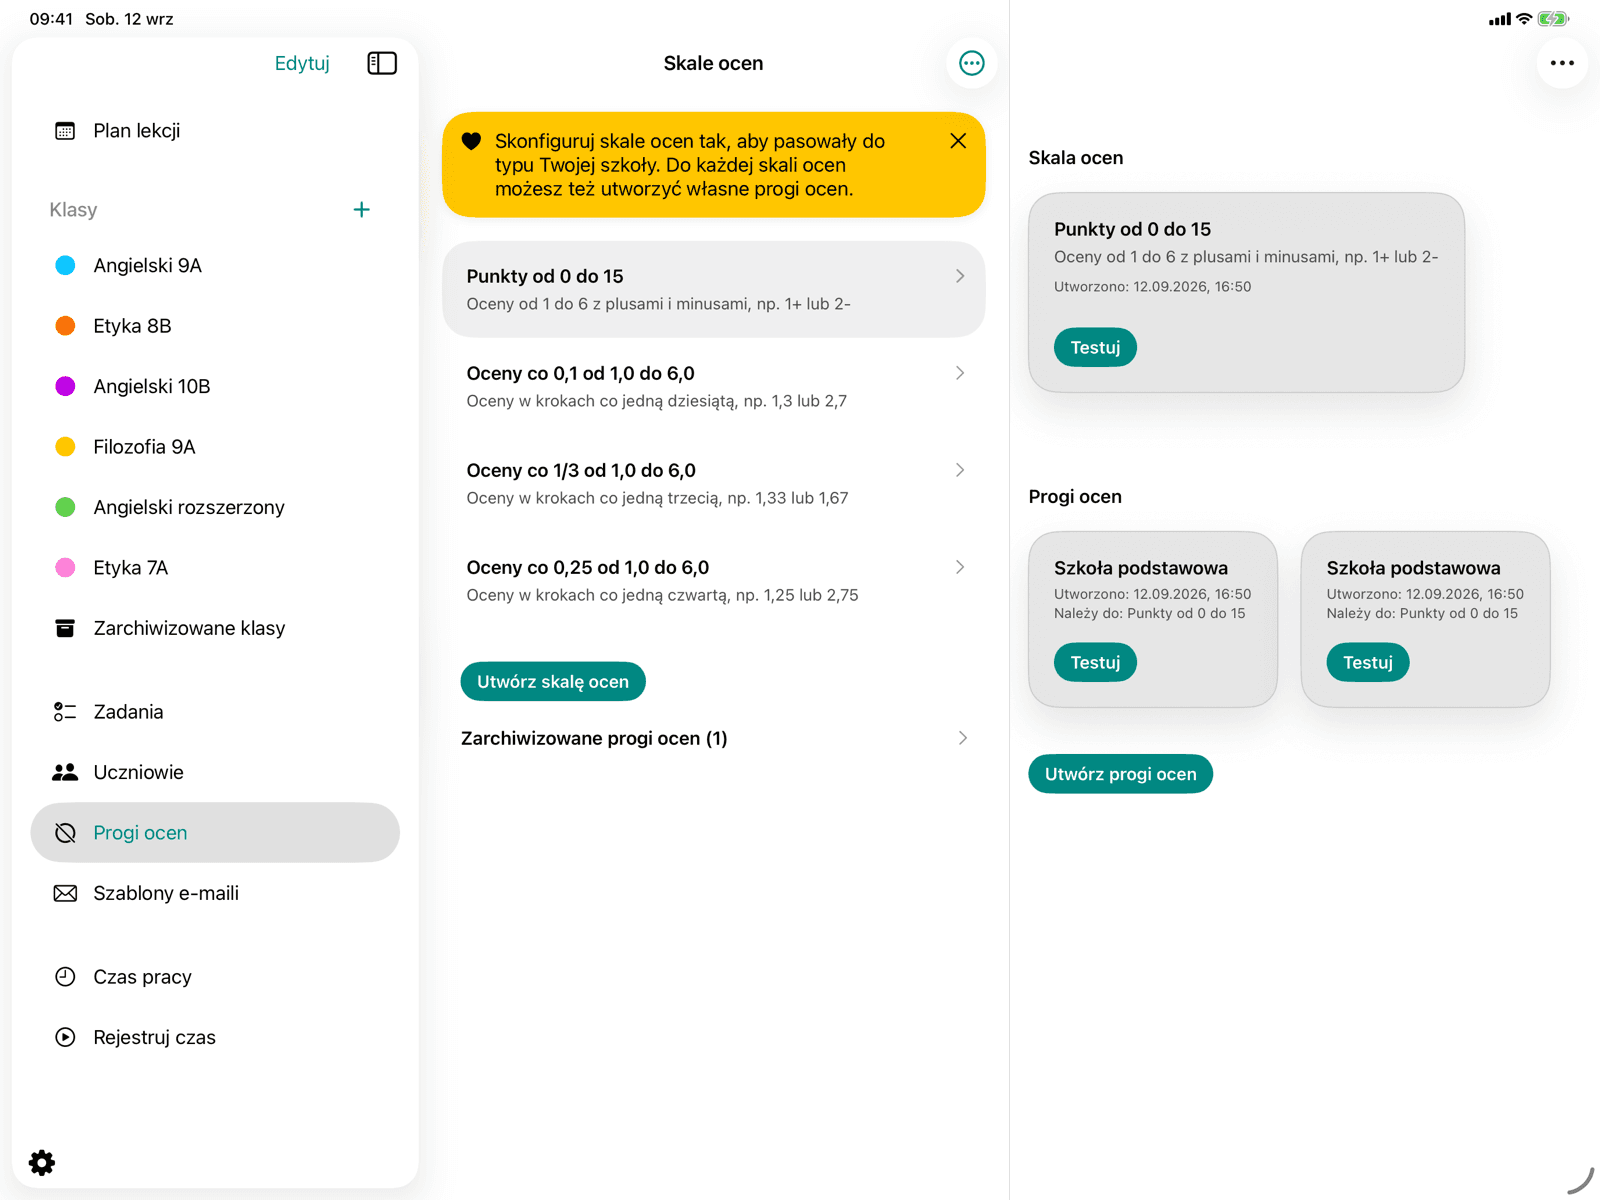Open Rejestruj czas section
Image resolution: width=1600 pixels, height=1200 pixels.
215,1037
